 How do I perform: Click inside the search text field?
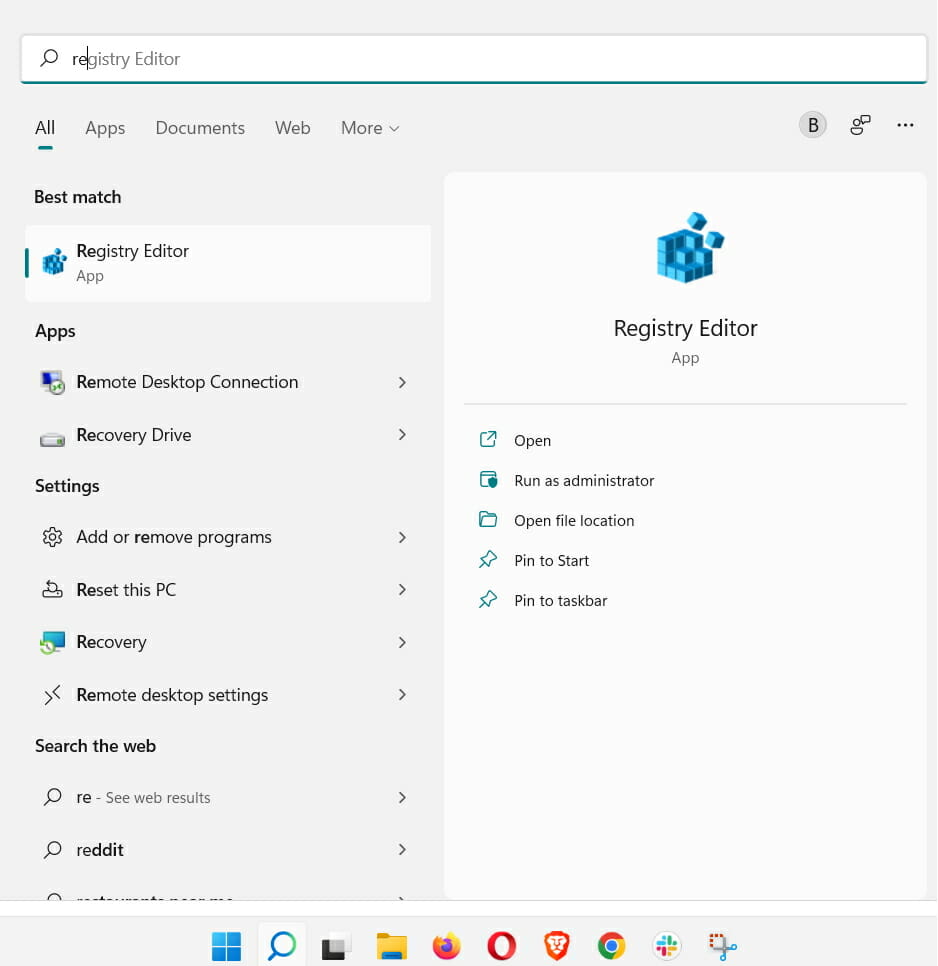[474, 59]
